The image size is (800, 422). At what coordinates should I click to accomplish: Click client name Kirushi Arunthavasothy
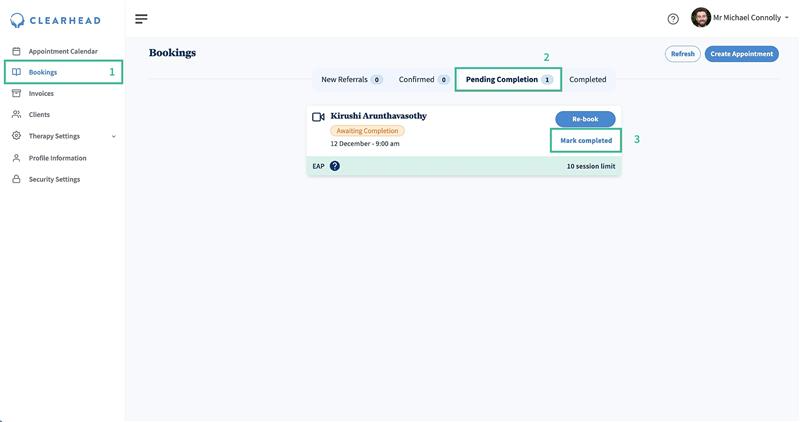coord(379,116)
